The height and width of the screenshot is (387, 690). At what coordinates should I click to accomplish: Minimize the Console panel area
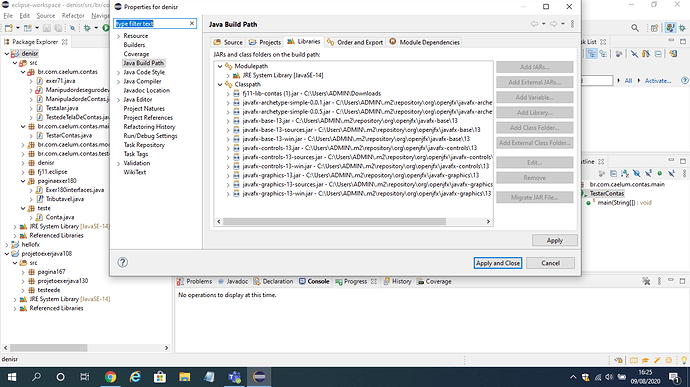pyautogui.click(x=671, y=280)
